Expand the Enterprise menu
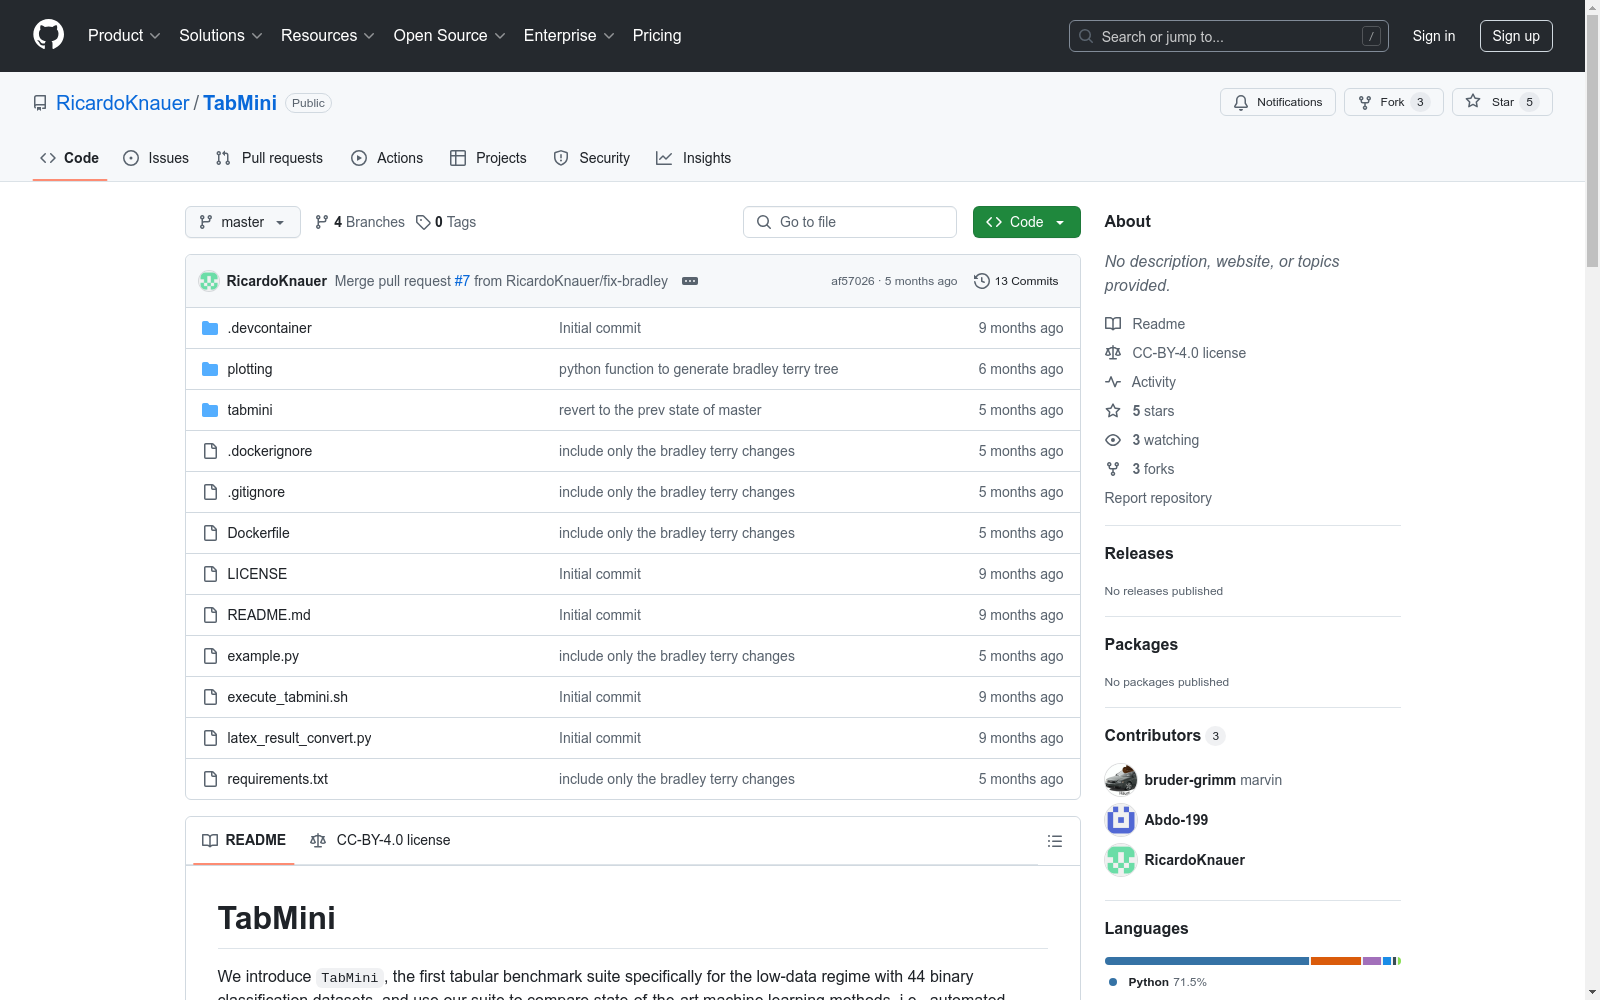Image resolution: width=1600 pixels, height=1000 pixels. [x=569, y=36]
